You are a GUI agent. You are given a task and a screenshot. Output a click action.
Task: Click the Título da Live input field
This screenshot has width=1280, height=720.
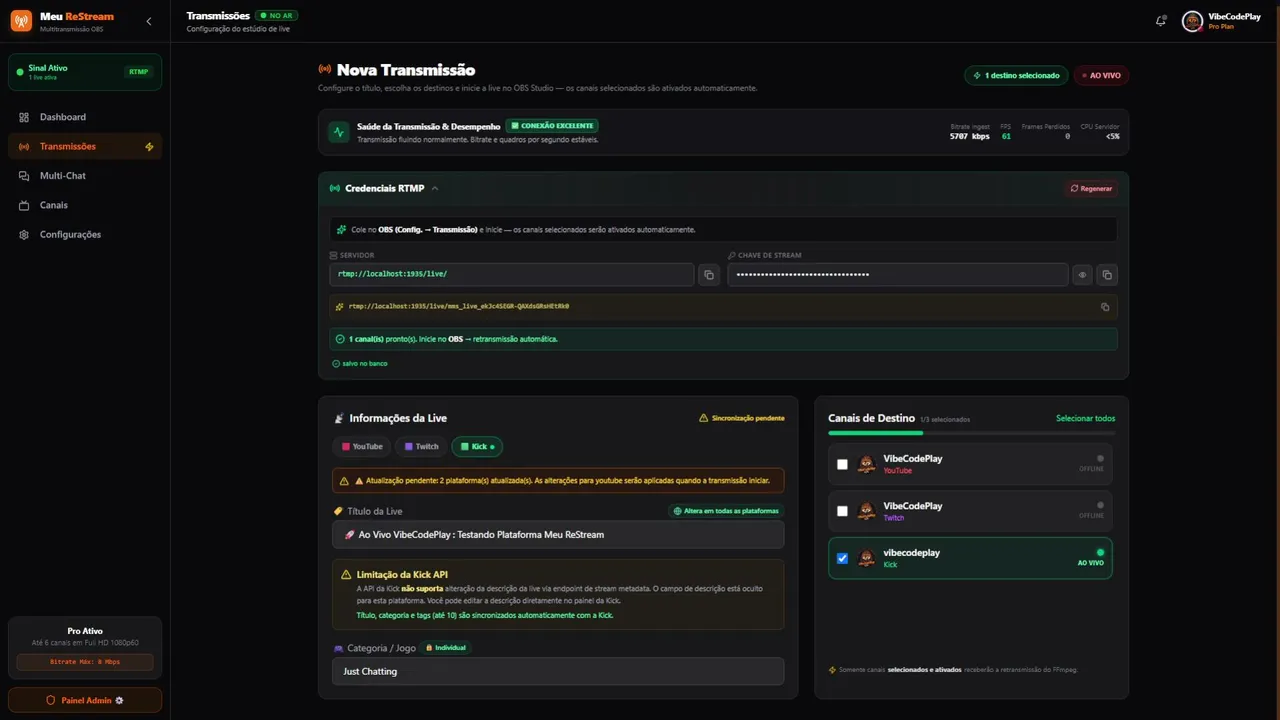558,534
